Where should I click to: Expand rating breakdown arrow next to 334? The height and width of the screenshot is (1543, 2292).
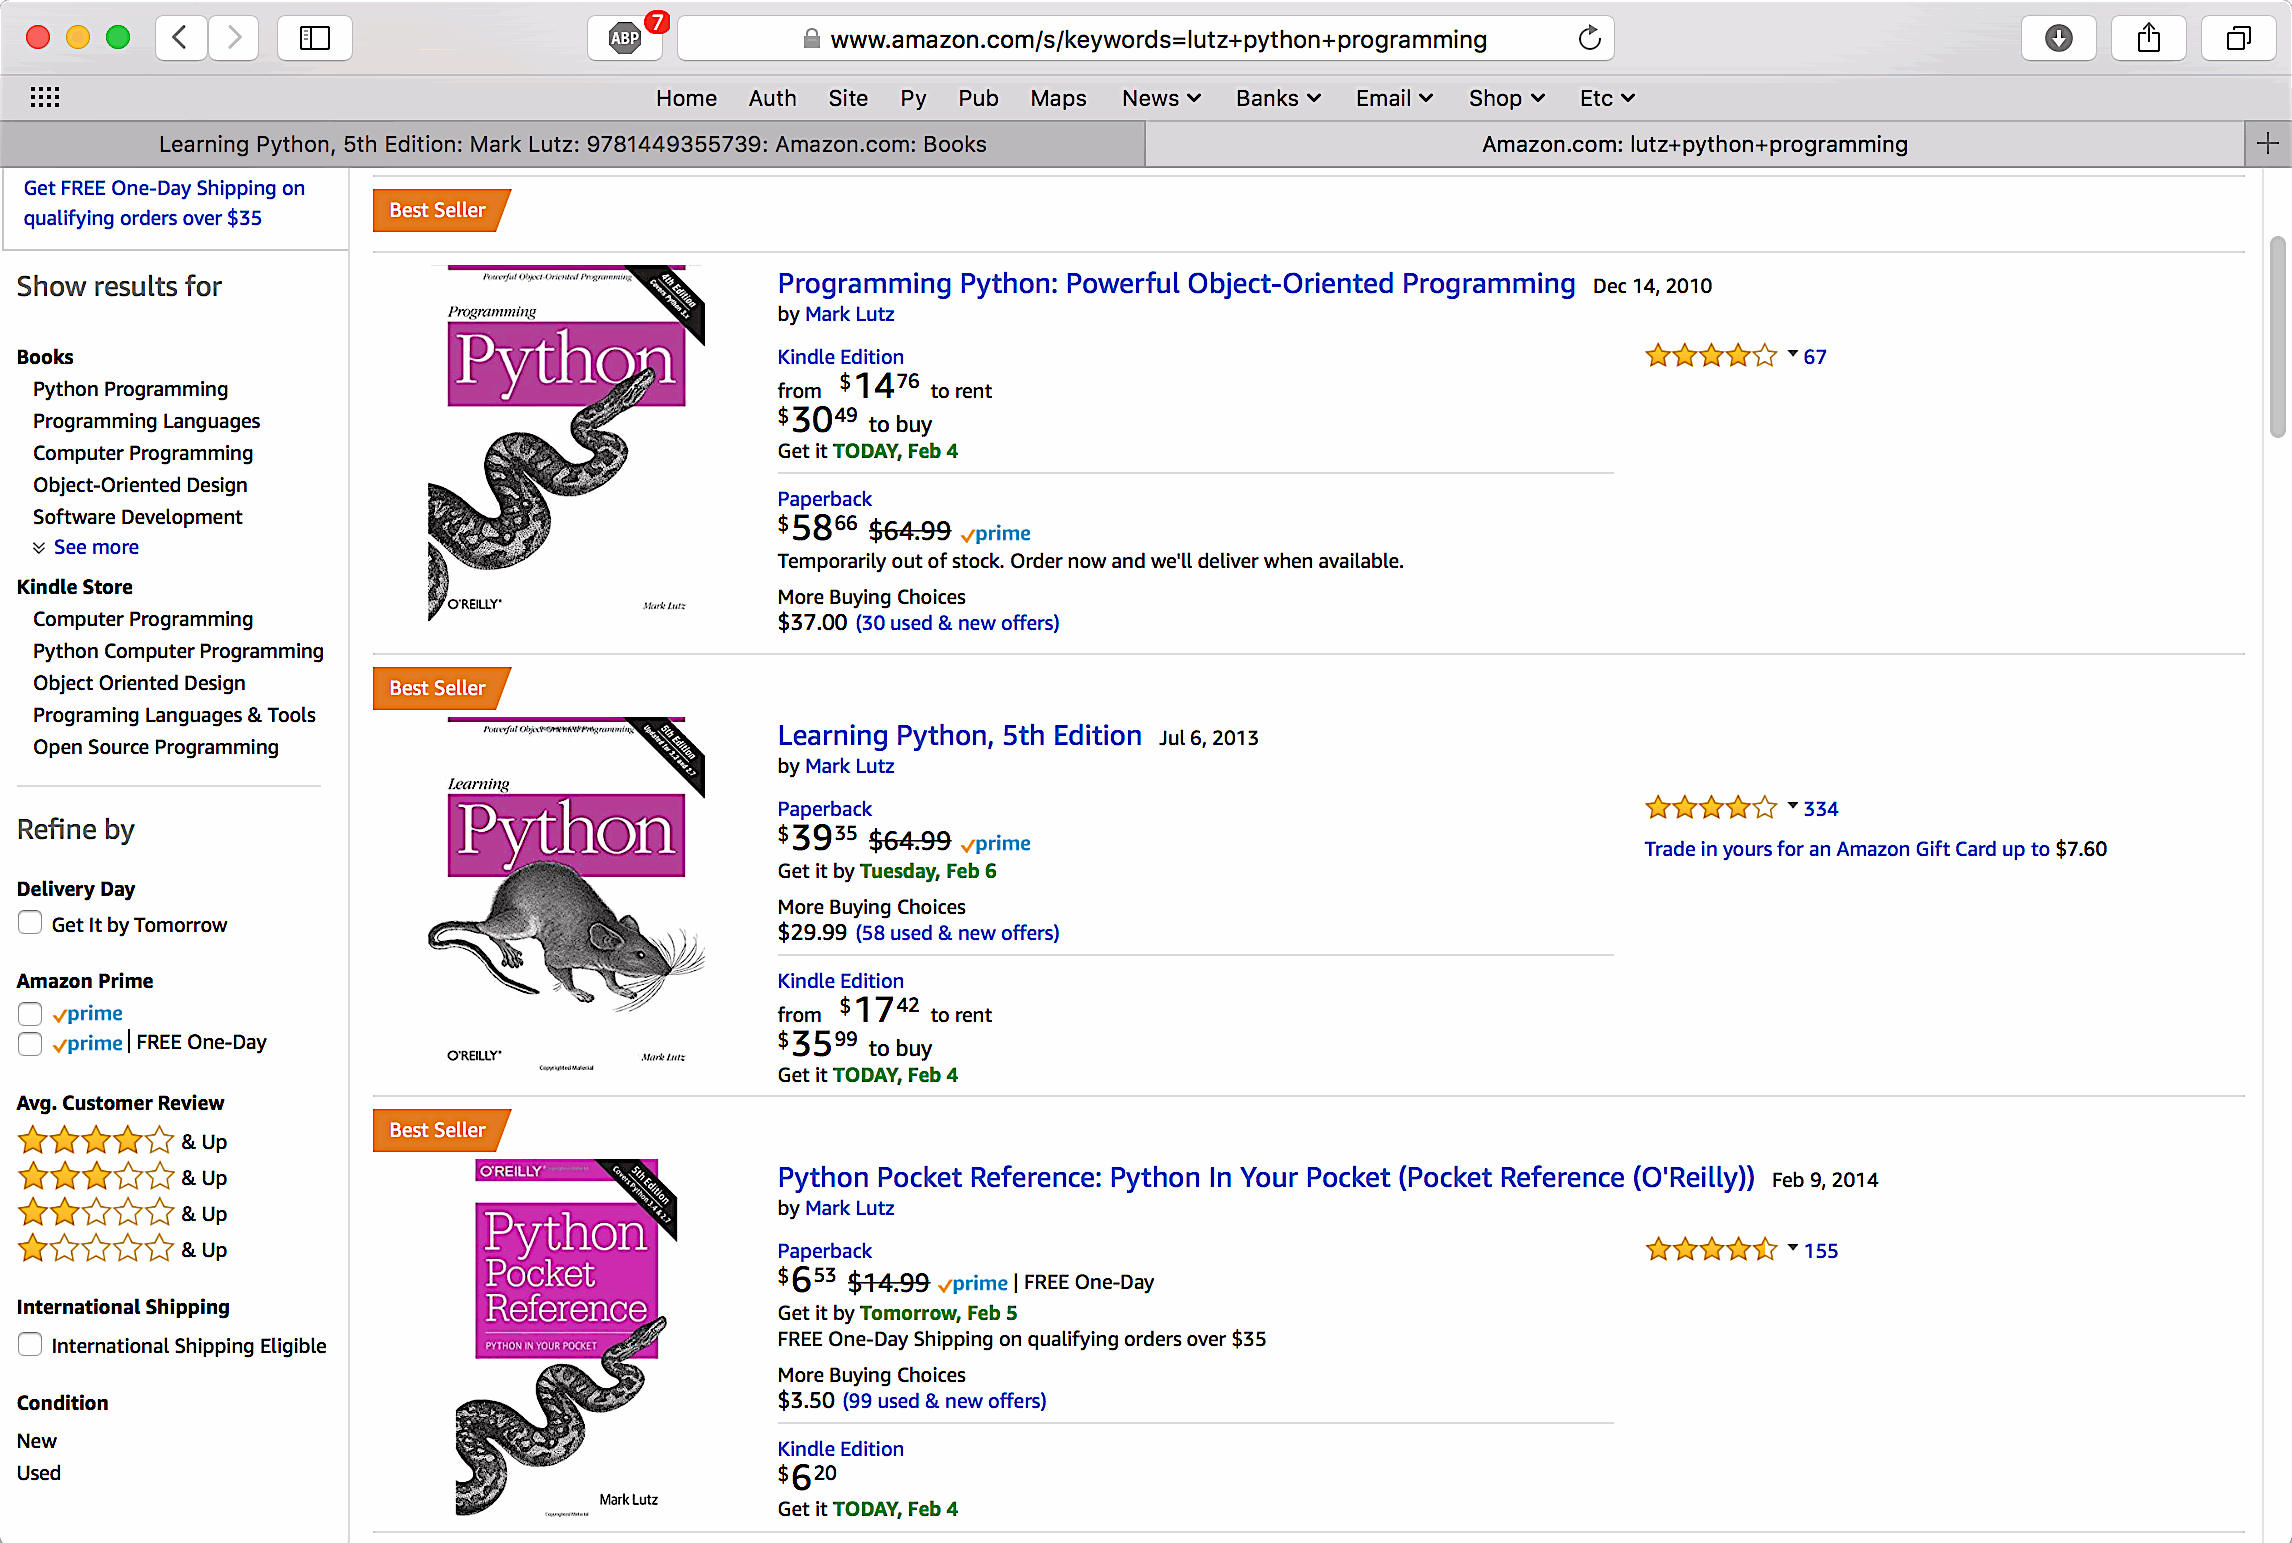pos(1792,806)
